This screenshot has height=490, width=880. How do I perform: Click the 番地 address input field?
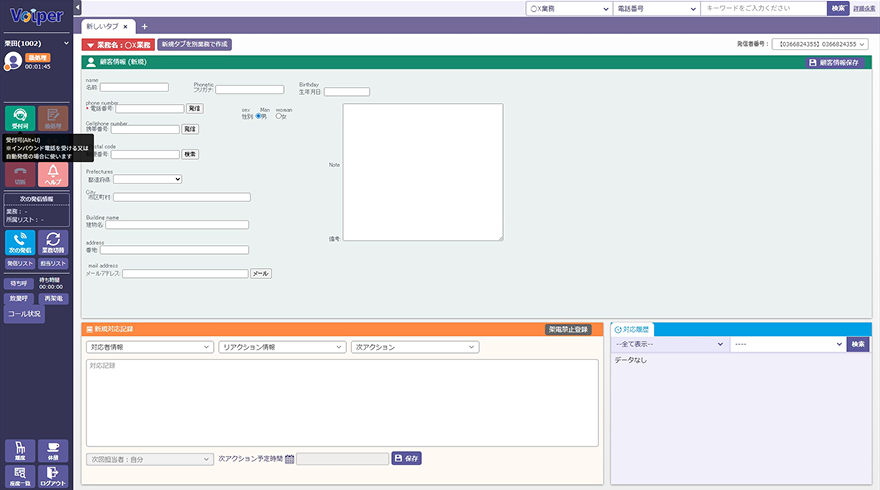(174, 250)
